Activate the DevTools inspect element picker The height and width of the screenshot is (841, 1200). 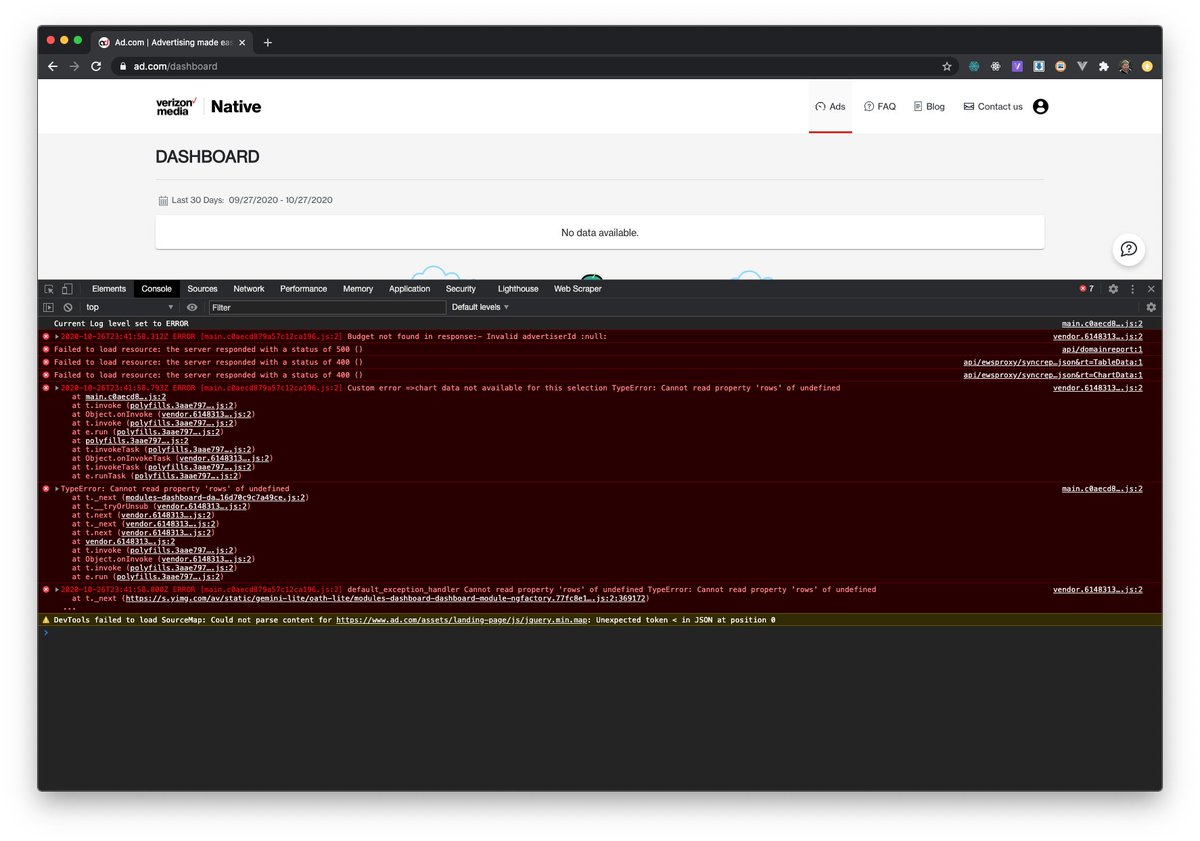tap(49, 289)
